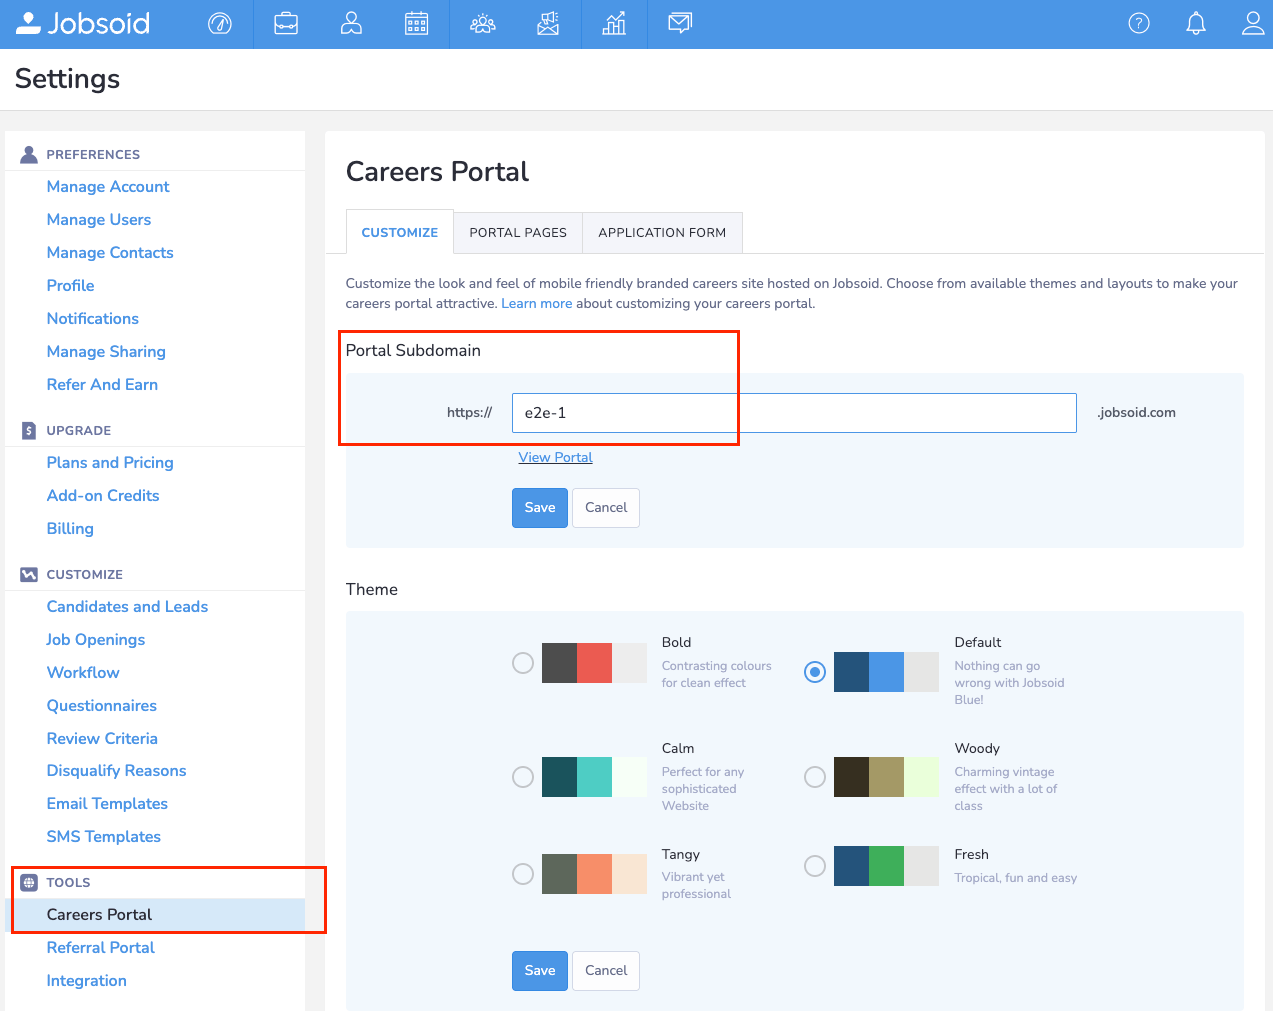Image resolution: width=1273 pixels, height=1011 pixels.
Task: Click the Bold theme color swatch
Action: click(594, 663)
